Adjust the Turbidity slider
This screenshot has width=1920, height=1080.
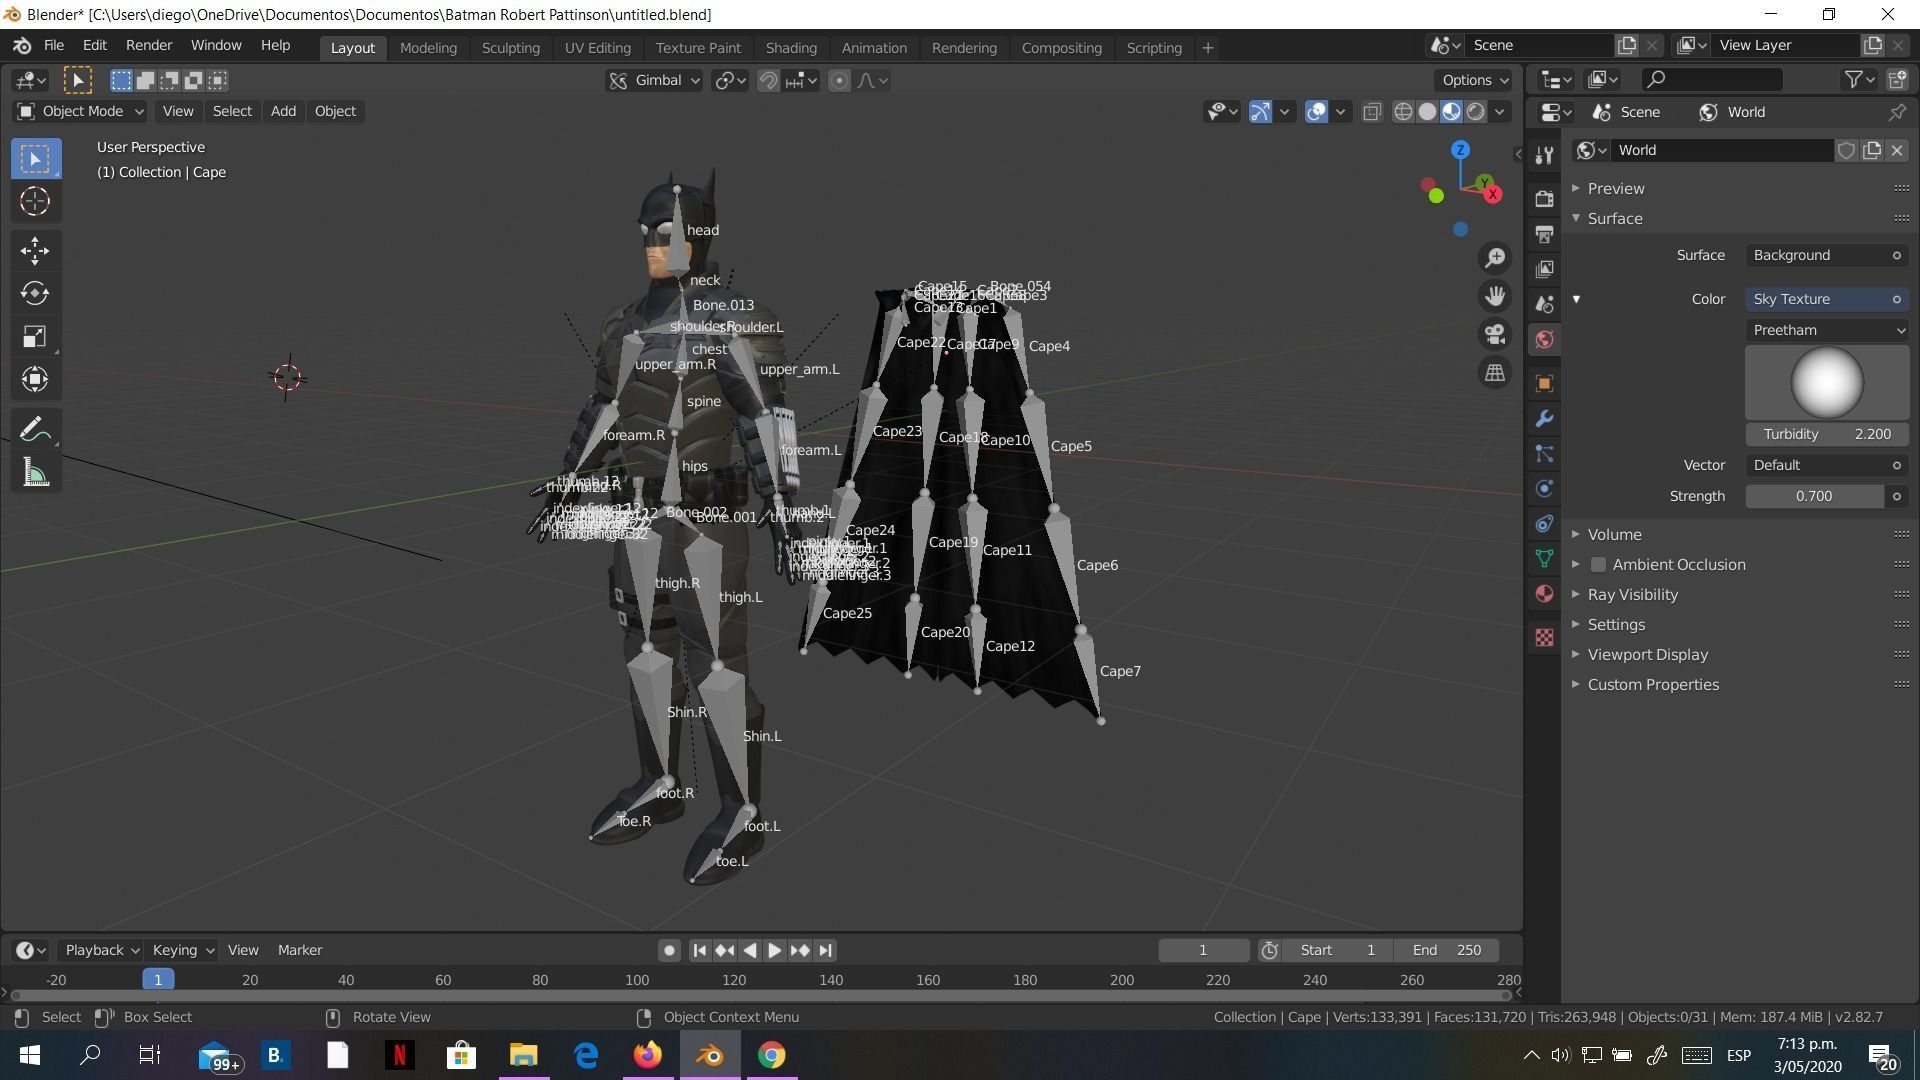pos(1827,434)
